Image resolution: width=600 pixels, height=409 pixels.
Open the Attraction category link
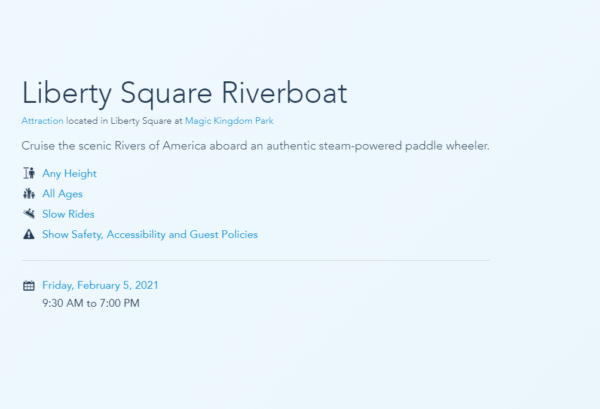[42, 121]
